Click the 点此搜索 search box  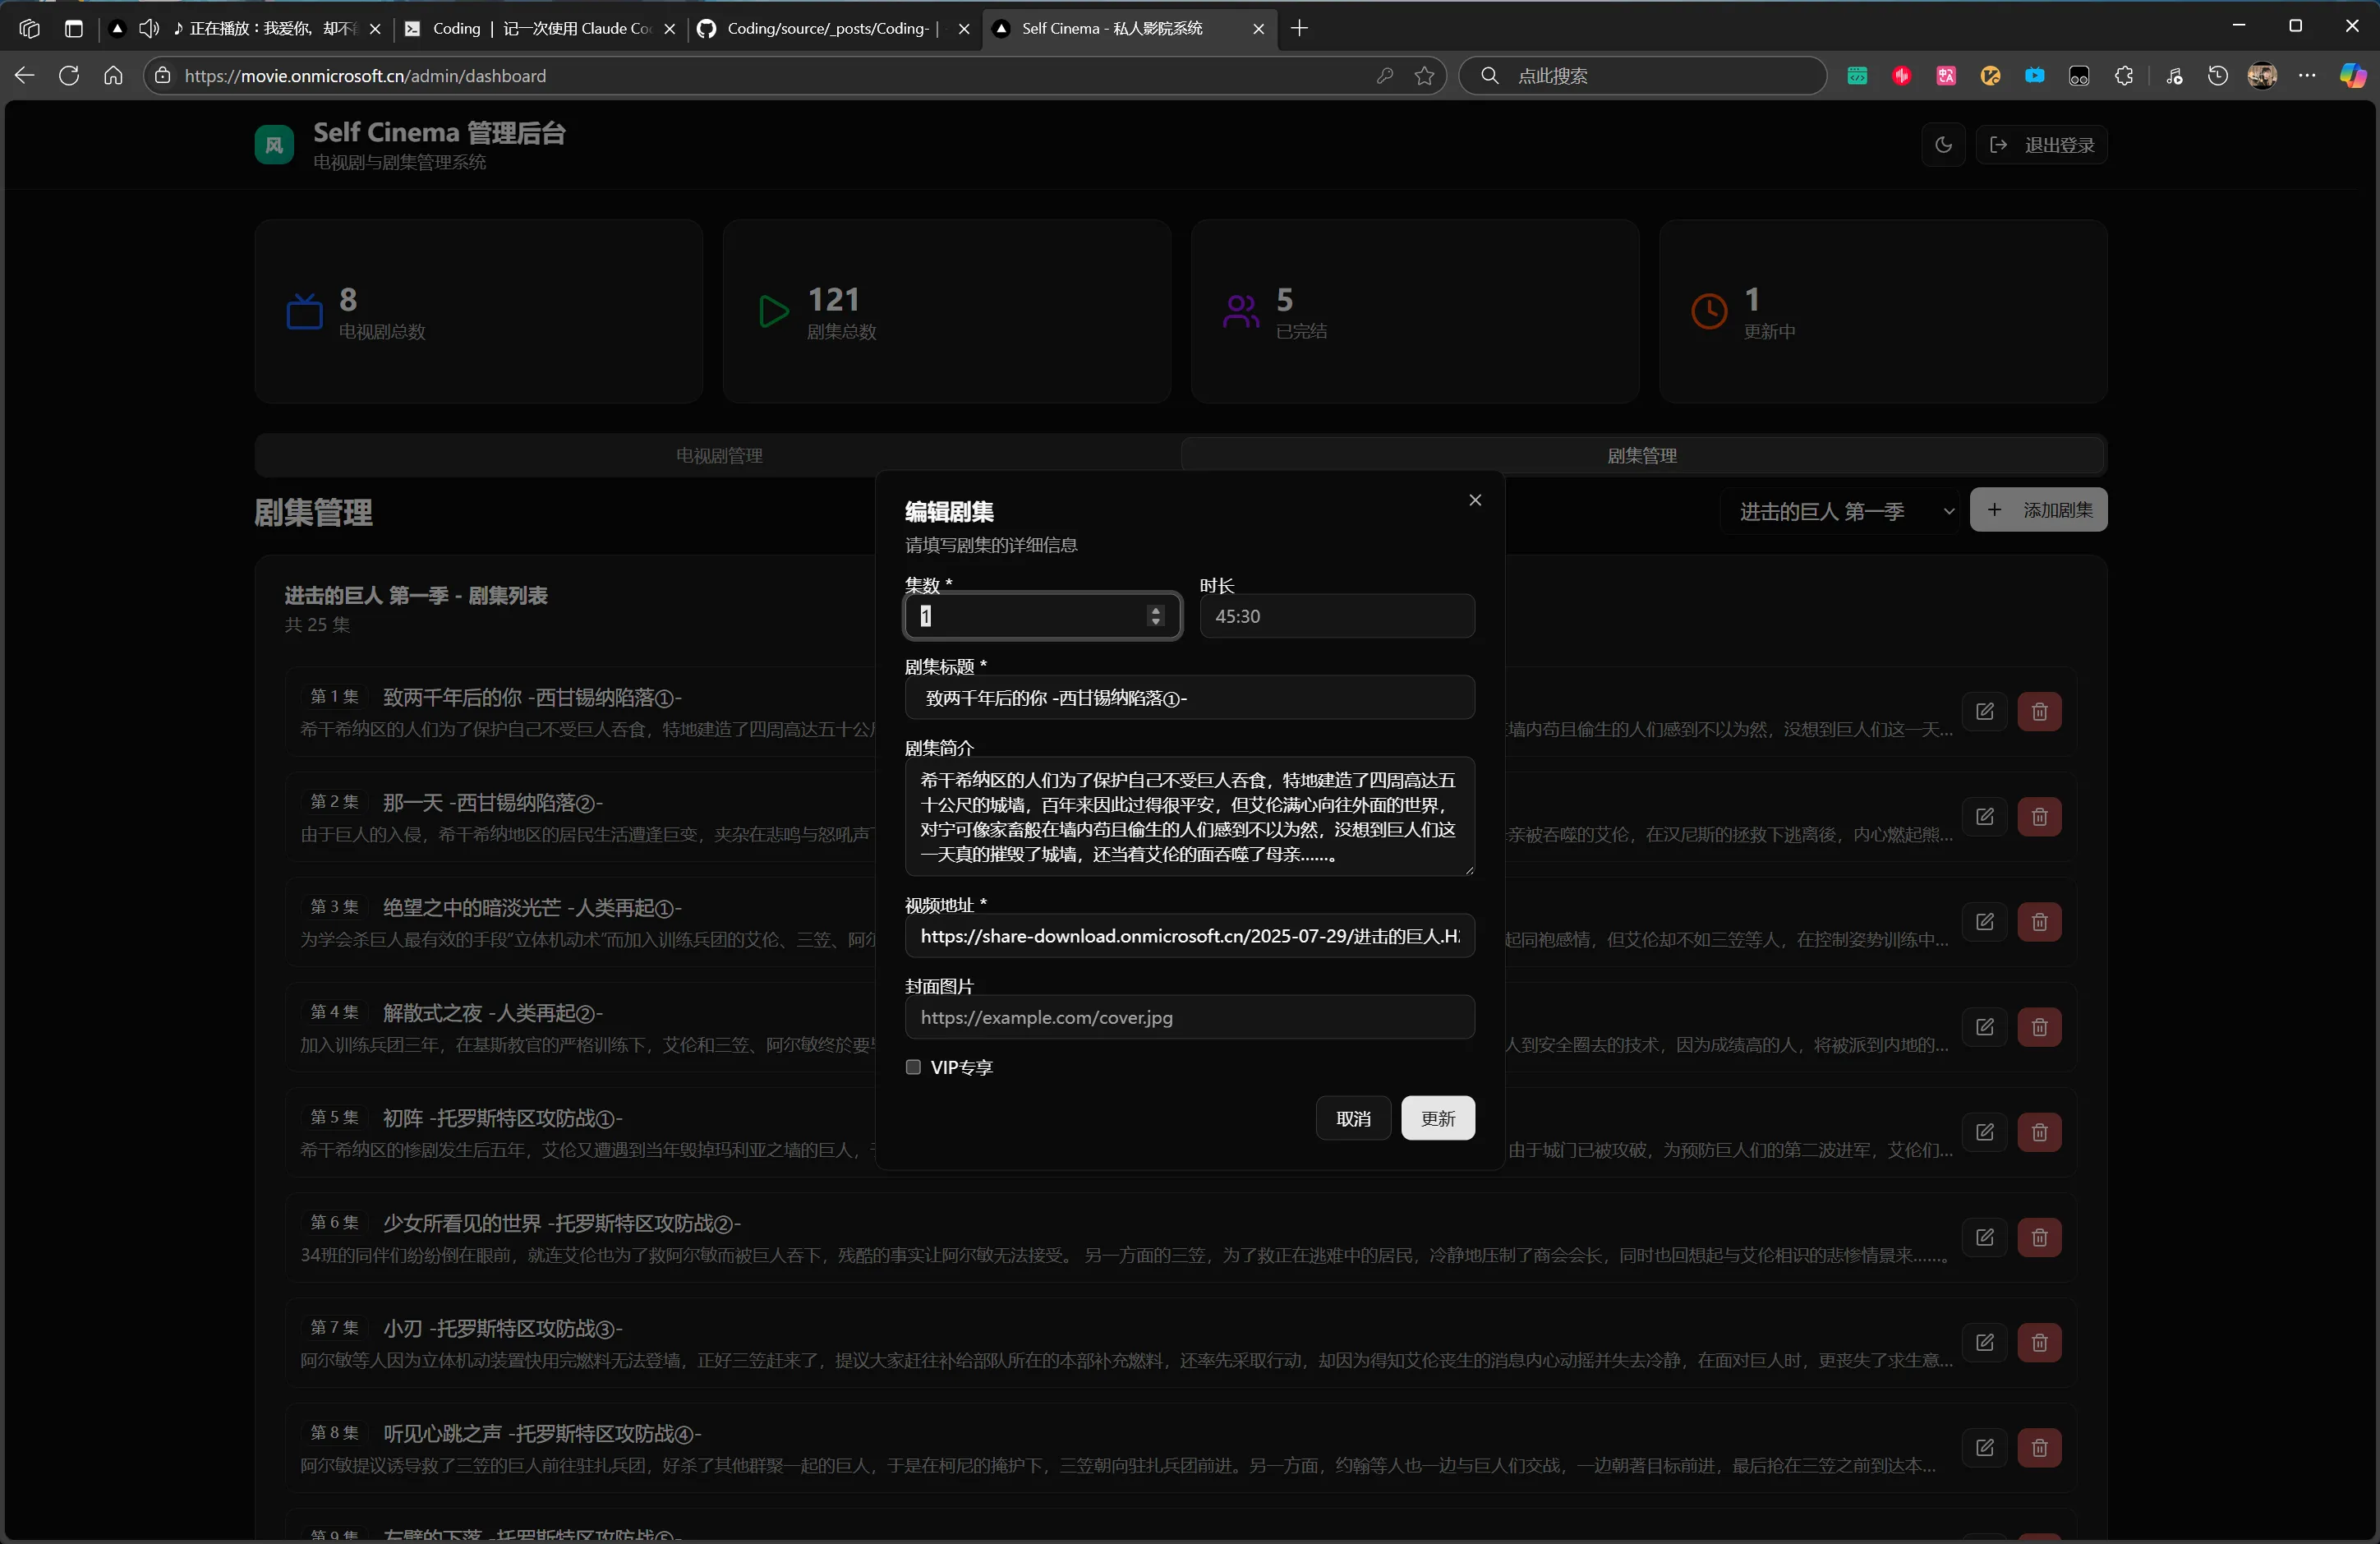(1642, 76)
